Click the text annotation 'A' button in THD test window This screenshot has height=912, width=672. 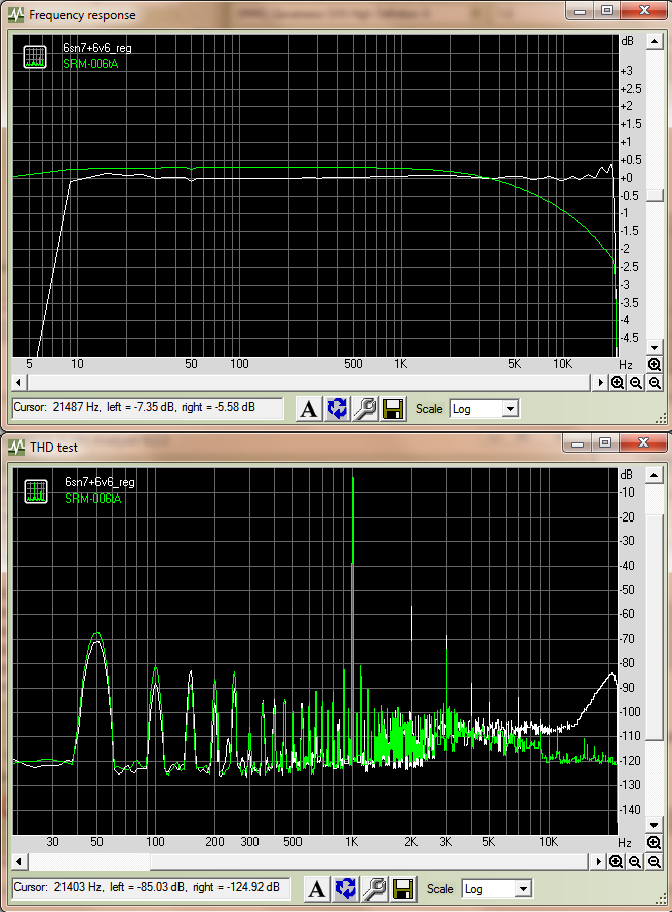tap(317, 889)
